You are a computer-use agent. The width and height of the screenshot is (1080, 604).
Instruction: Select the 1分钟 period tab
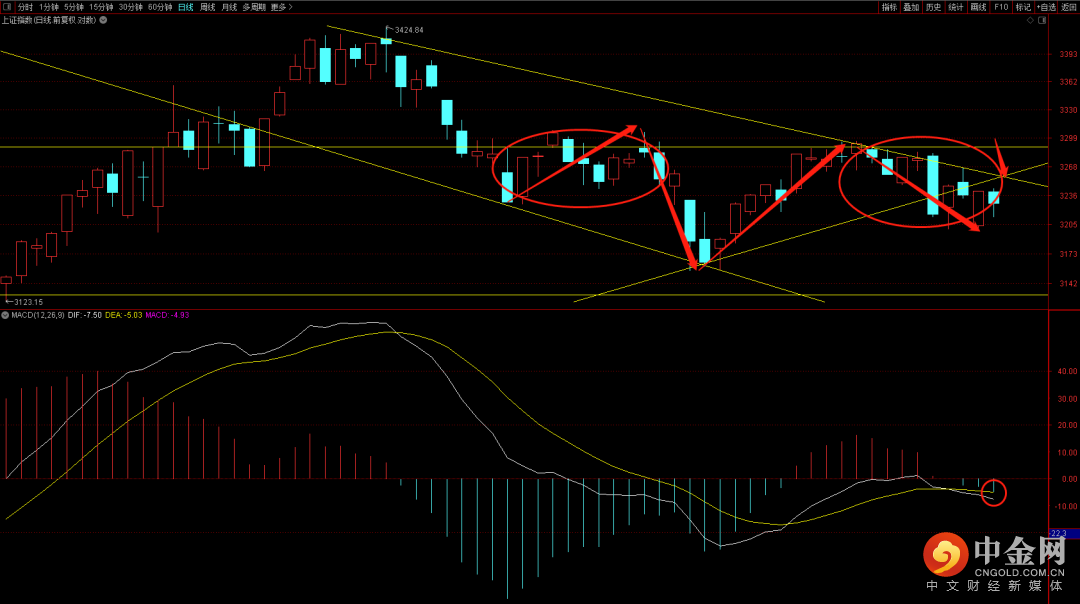pyautogui.click(x=49, y=7)
